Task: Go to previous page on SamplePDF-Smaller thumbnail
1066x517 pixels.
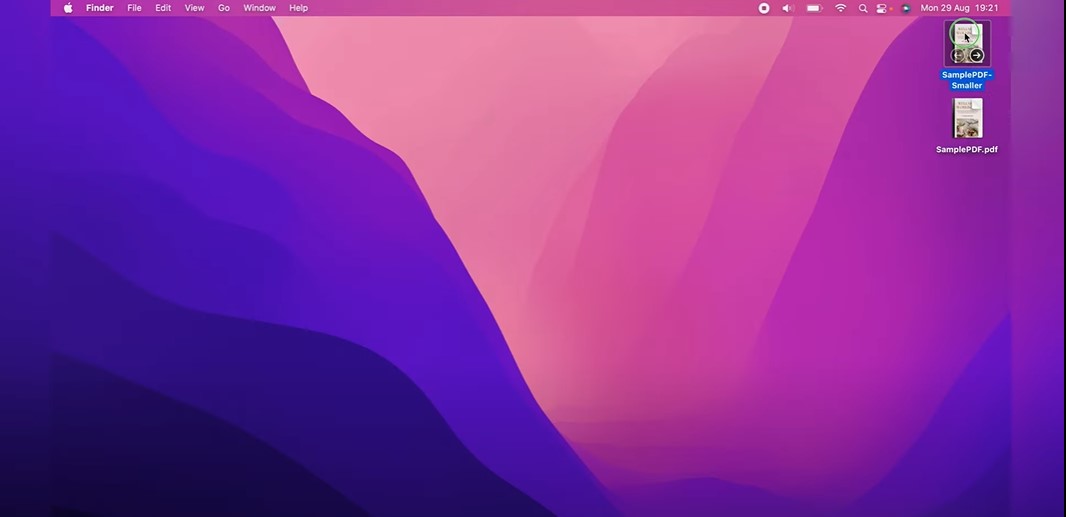Action: pyautogui.click(x=958, y=55)
